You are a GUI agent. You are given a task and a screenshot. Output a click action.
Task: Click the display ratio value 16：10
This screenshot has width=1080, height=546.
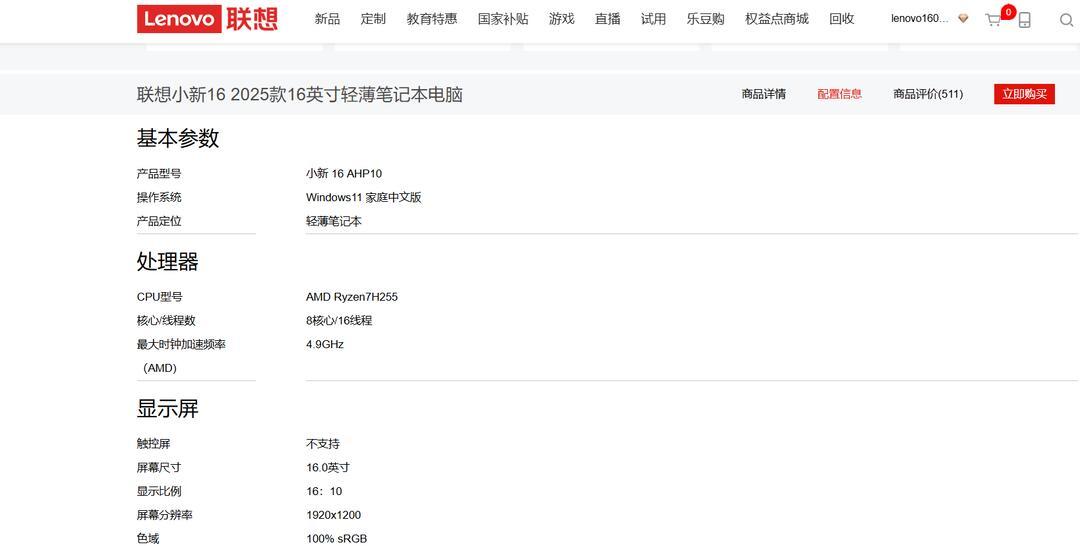click(324, 492)
